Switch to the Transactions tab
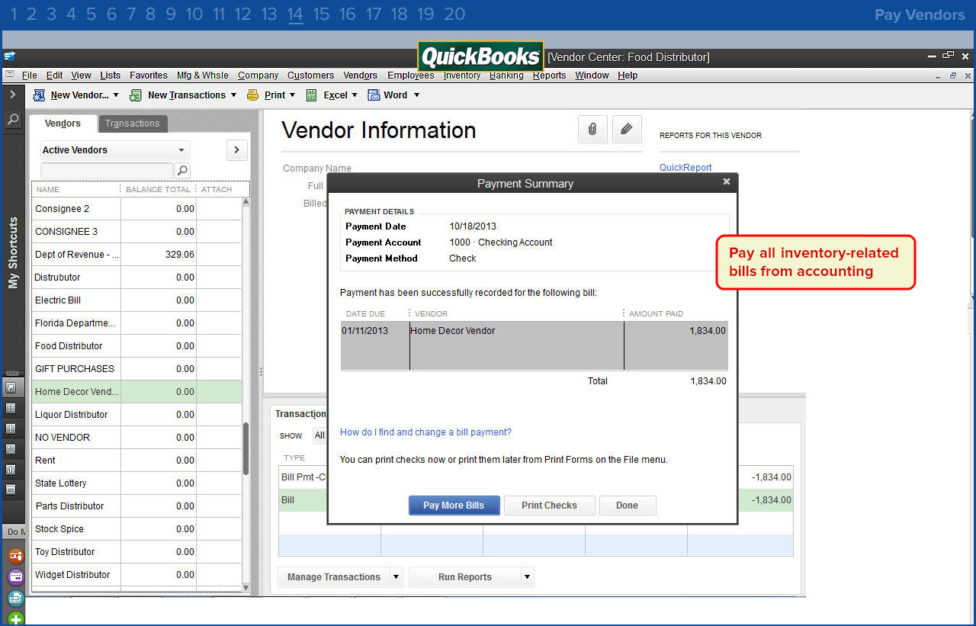Viewport: 976px width, 626px height. click(x=133, y=123)
